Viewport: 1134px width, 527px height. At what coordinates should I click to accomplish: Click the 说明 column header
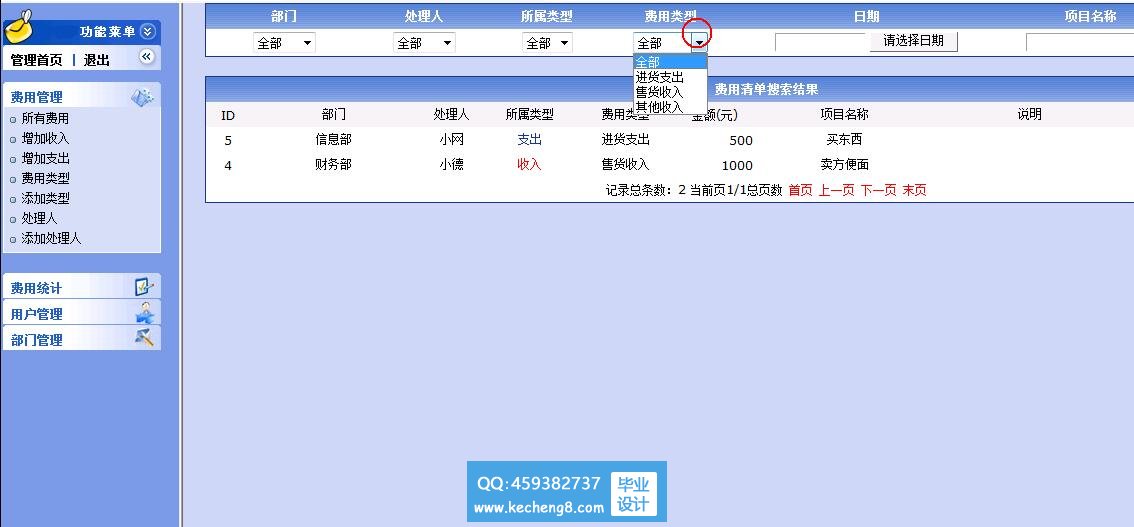click(1029, 114)
